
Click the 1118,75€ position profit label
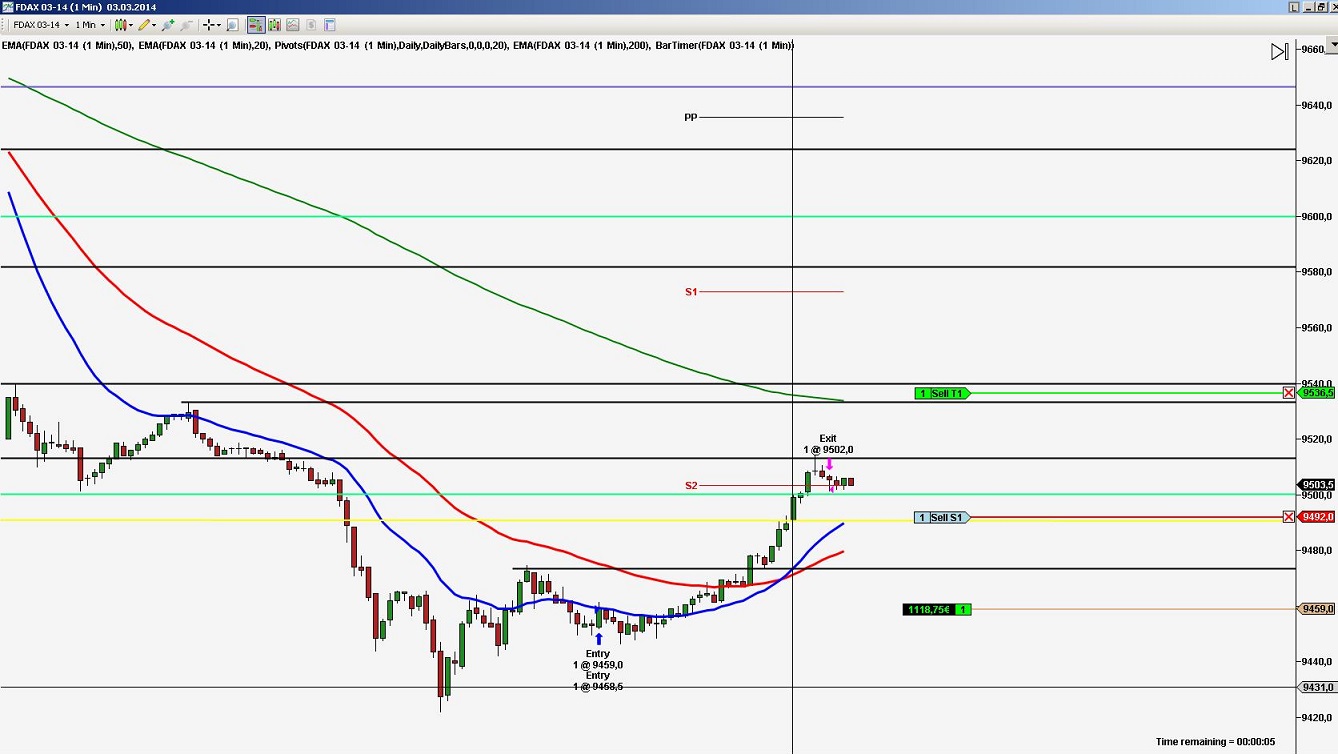[x=935, y=609]
